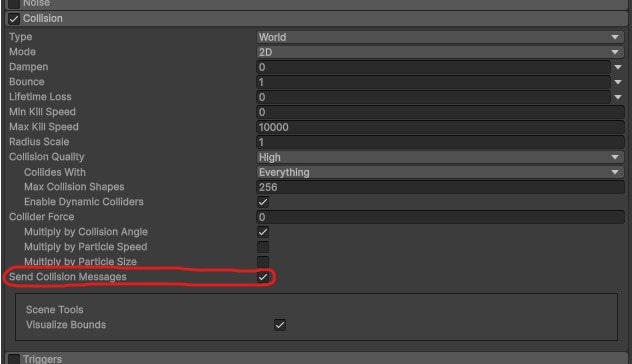Click the Visualize Bounds label

click(66, 324)
